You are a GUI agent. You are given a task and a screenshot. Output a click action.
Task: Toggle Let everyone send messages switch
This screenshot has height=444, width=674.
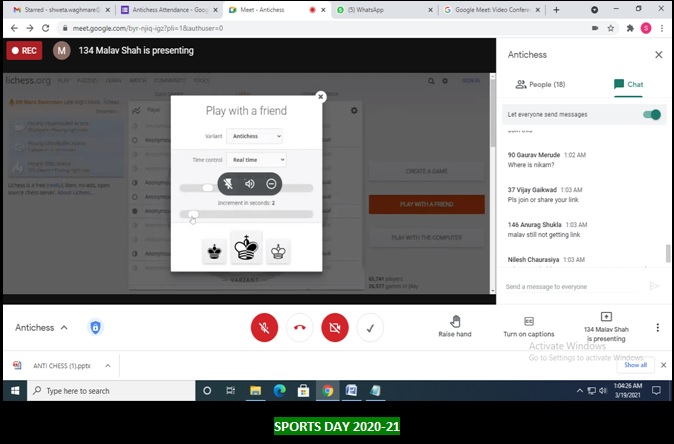652,114
